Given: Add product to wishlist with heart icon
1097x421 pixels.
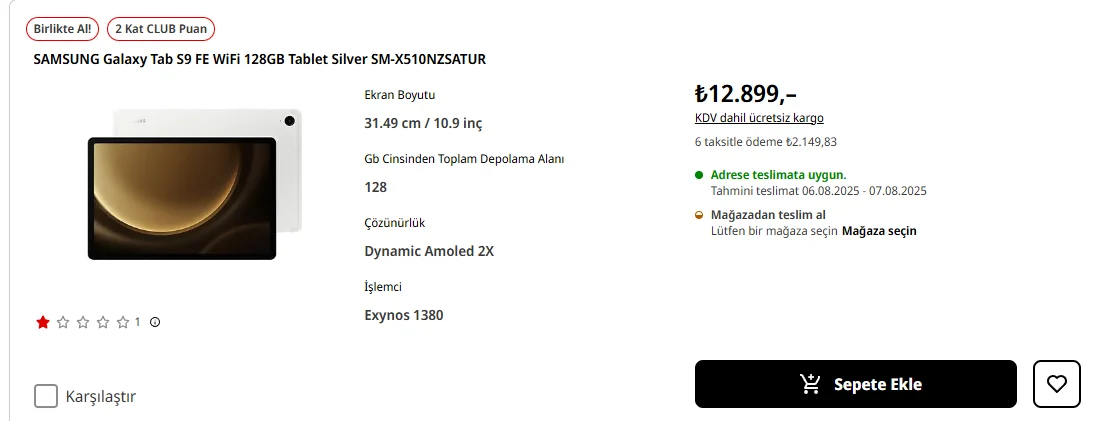Looking at the screenshot, I should [1056, 384].
